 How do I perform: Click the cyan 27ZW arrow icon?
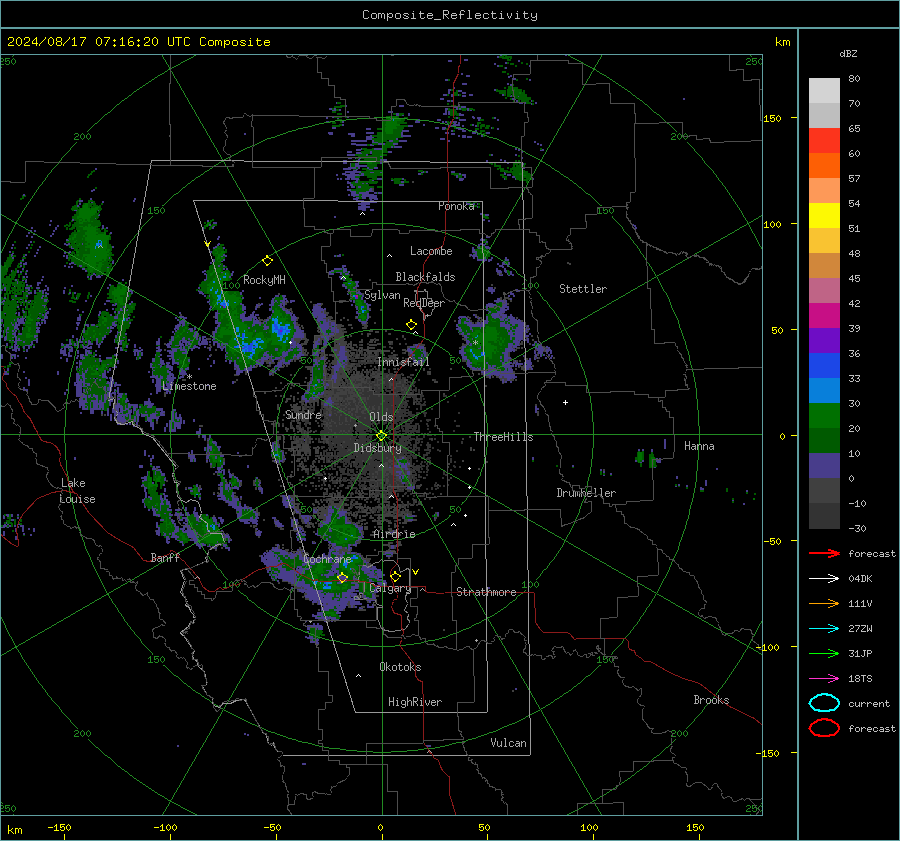coord(824,629)
